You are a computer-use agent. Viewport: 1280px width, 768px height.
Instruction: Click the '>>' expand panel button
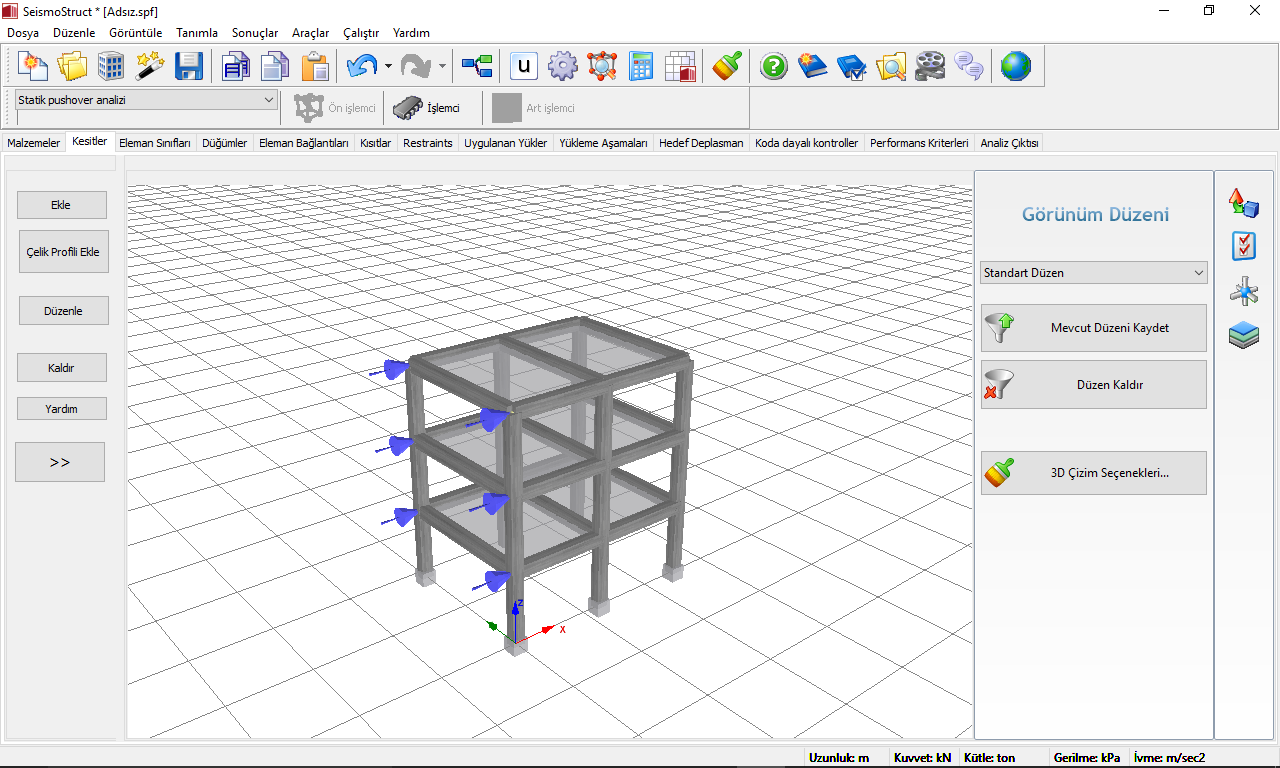coord(60,462)
